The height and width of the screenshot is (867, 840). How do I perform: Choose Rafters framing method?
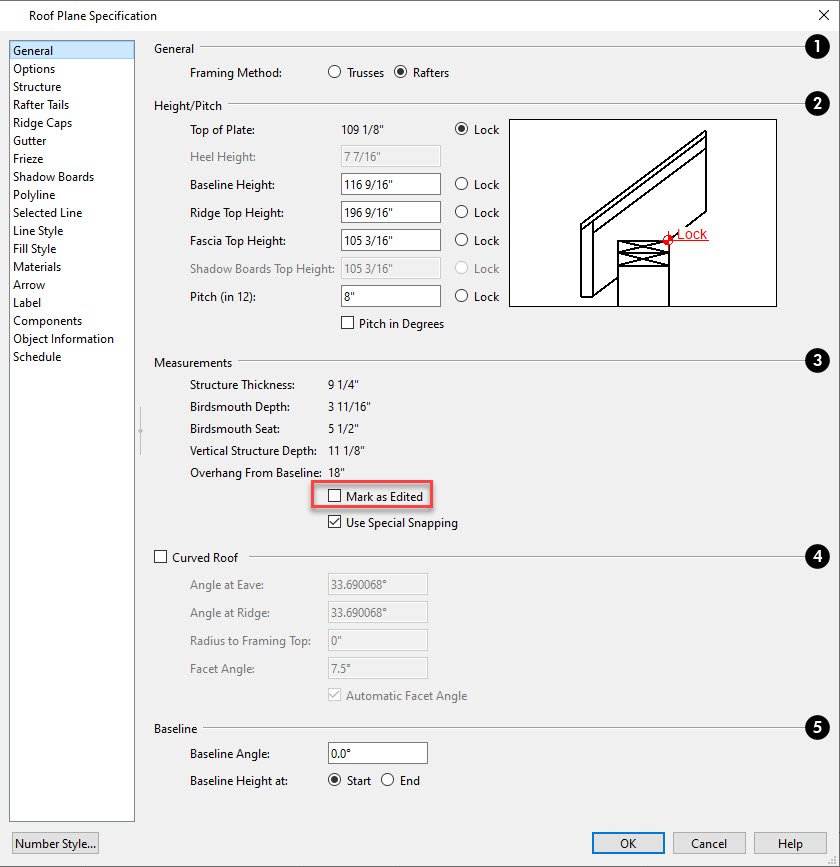click(400, 72)
